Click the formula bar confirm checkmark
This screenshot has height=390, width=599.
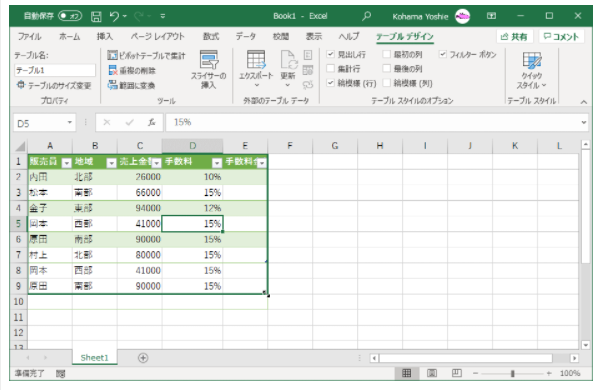point(130,123)
